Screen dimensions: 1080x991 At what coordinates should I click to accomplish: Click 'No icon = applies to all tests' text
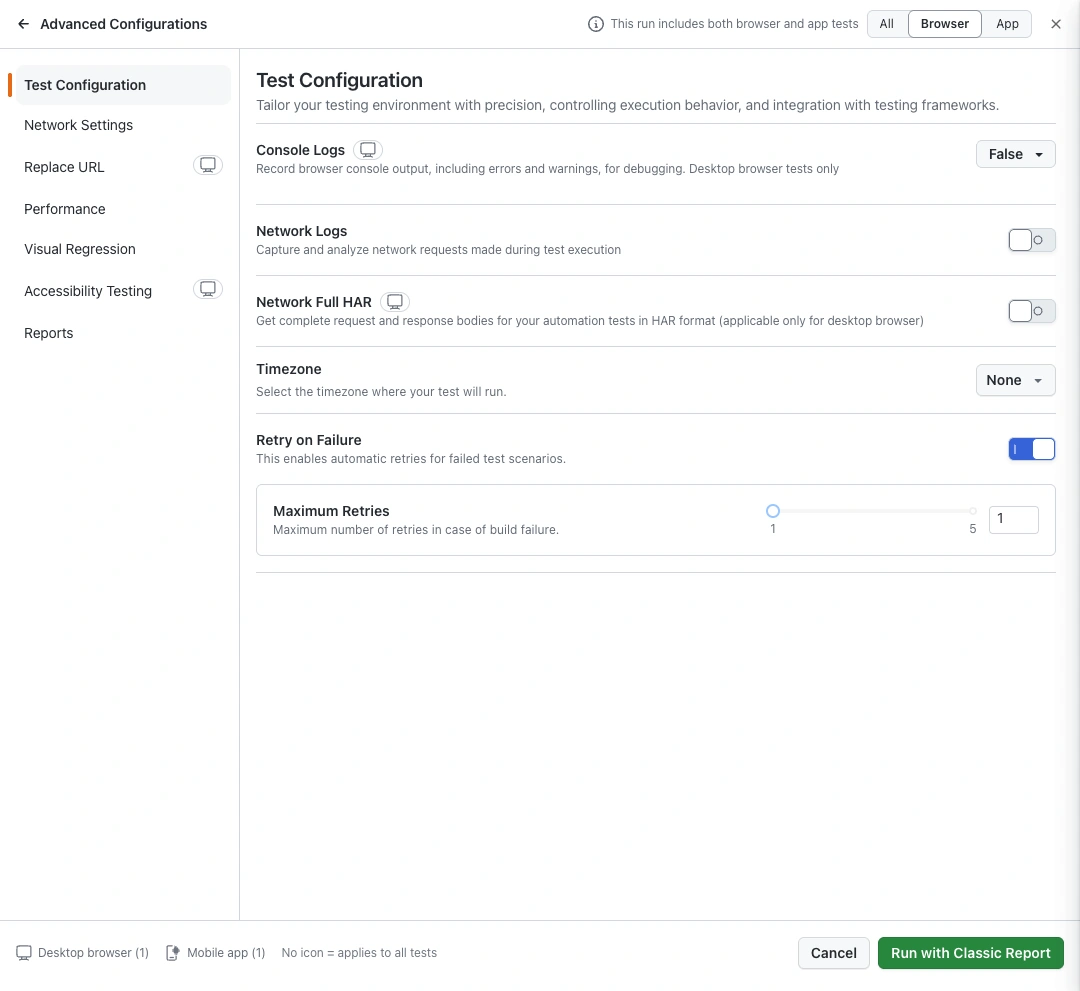(x=359, y=953)
